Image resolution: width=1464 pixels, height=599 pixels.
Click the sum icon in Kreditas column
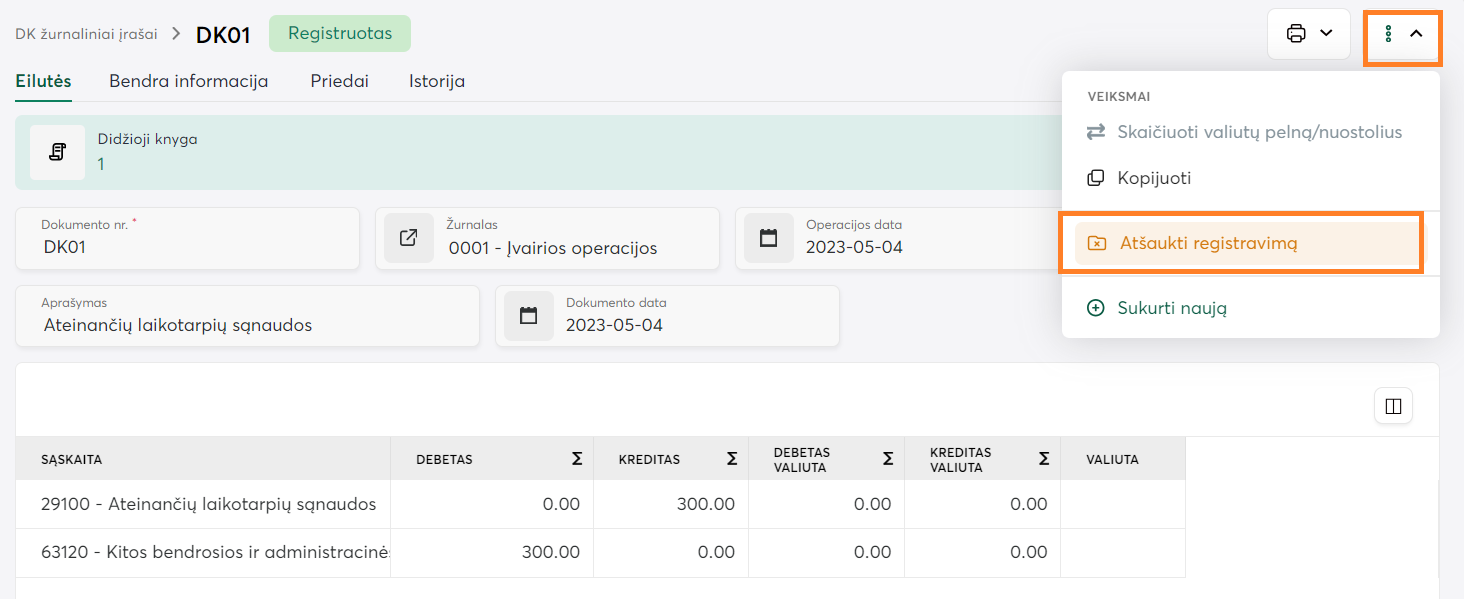tap(732, 459)
